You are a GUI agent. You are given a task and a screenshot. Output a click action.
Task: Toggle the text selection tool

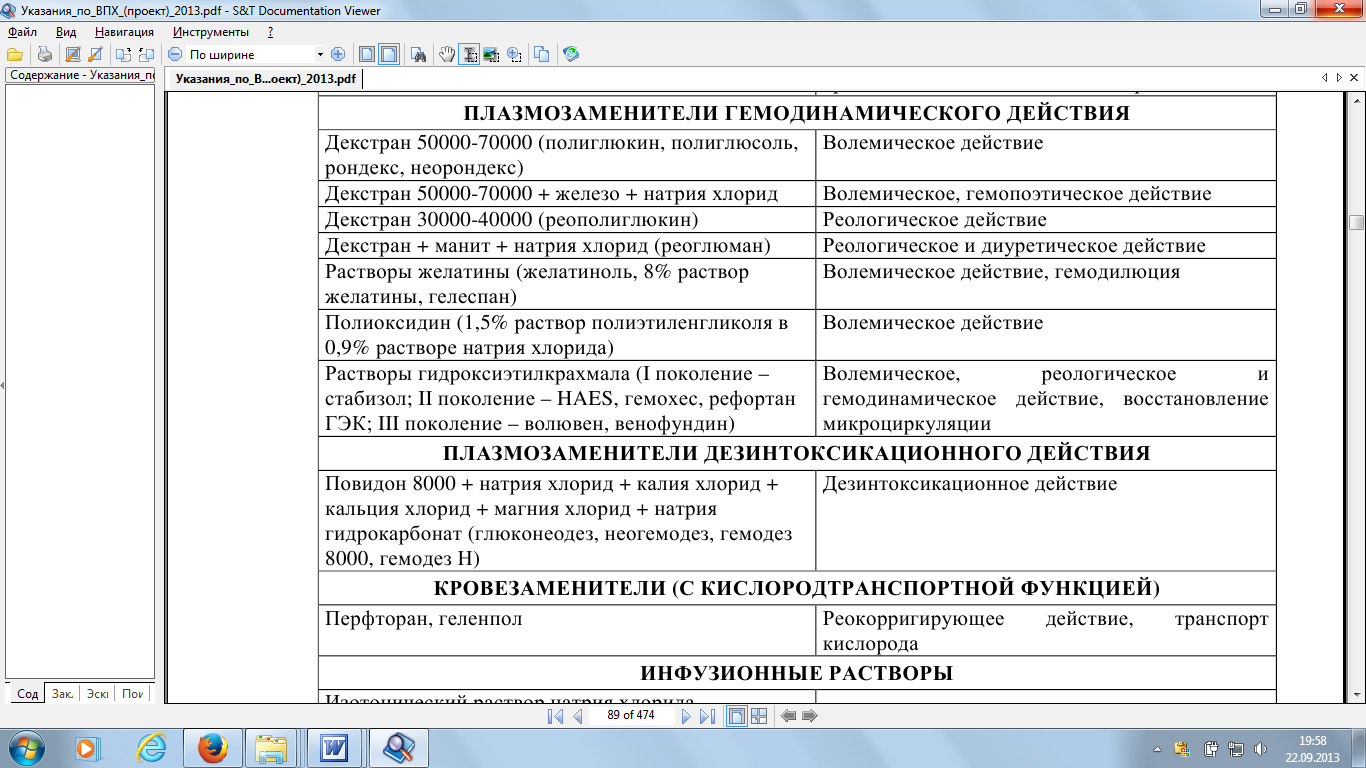(469, 54)
